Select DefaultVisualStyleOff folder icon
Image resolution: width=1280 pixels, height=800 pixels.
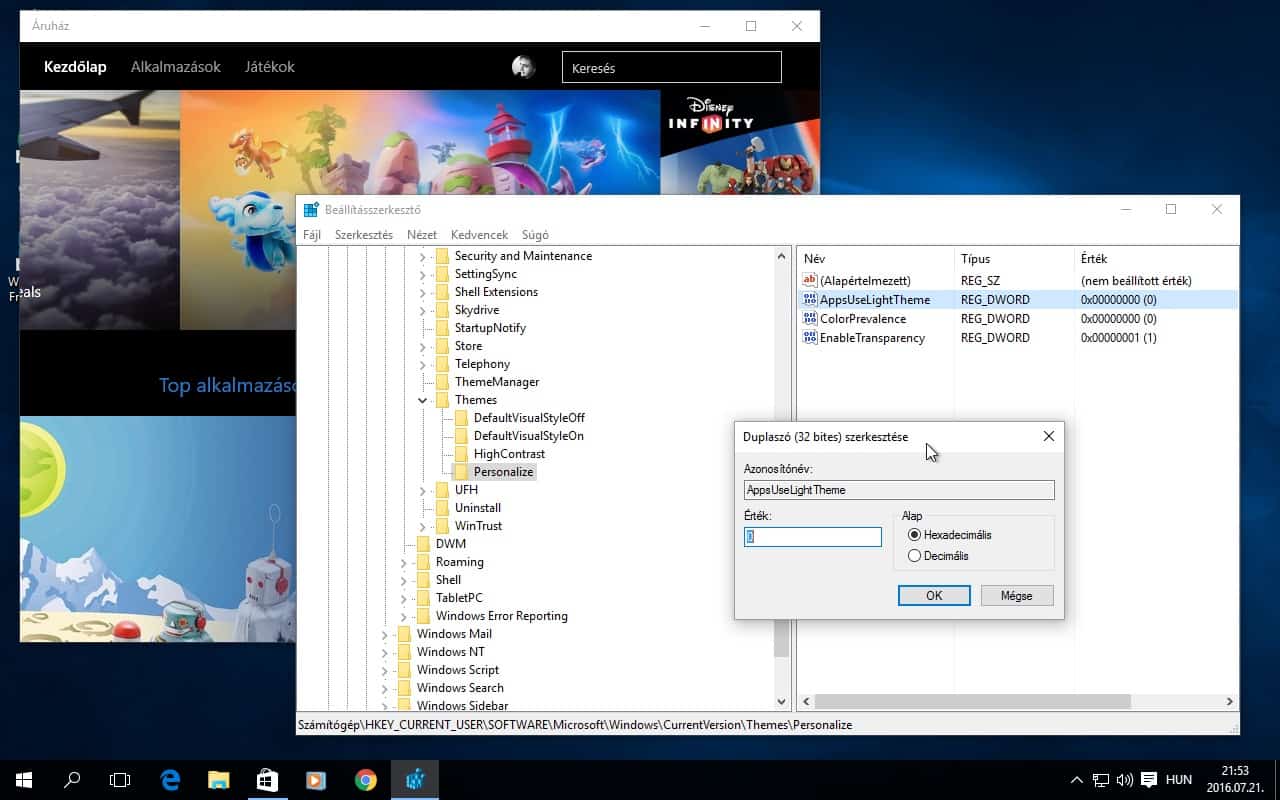(461, 418)
